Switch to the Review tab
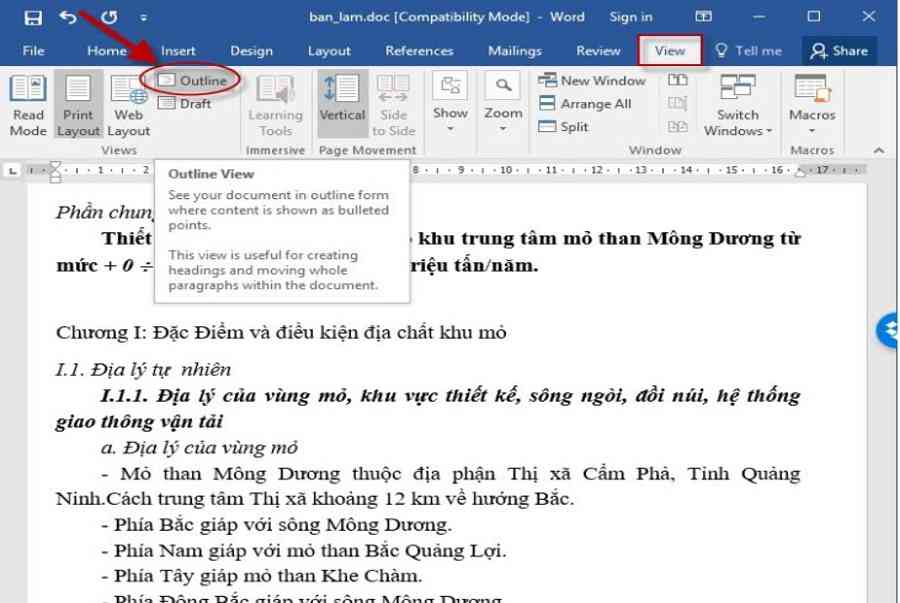Viewport: 900px width, 603px height. click(598, 50)
